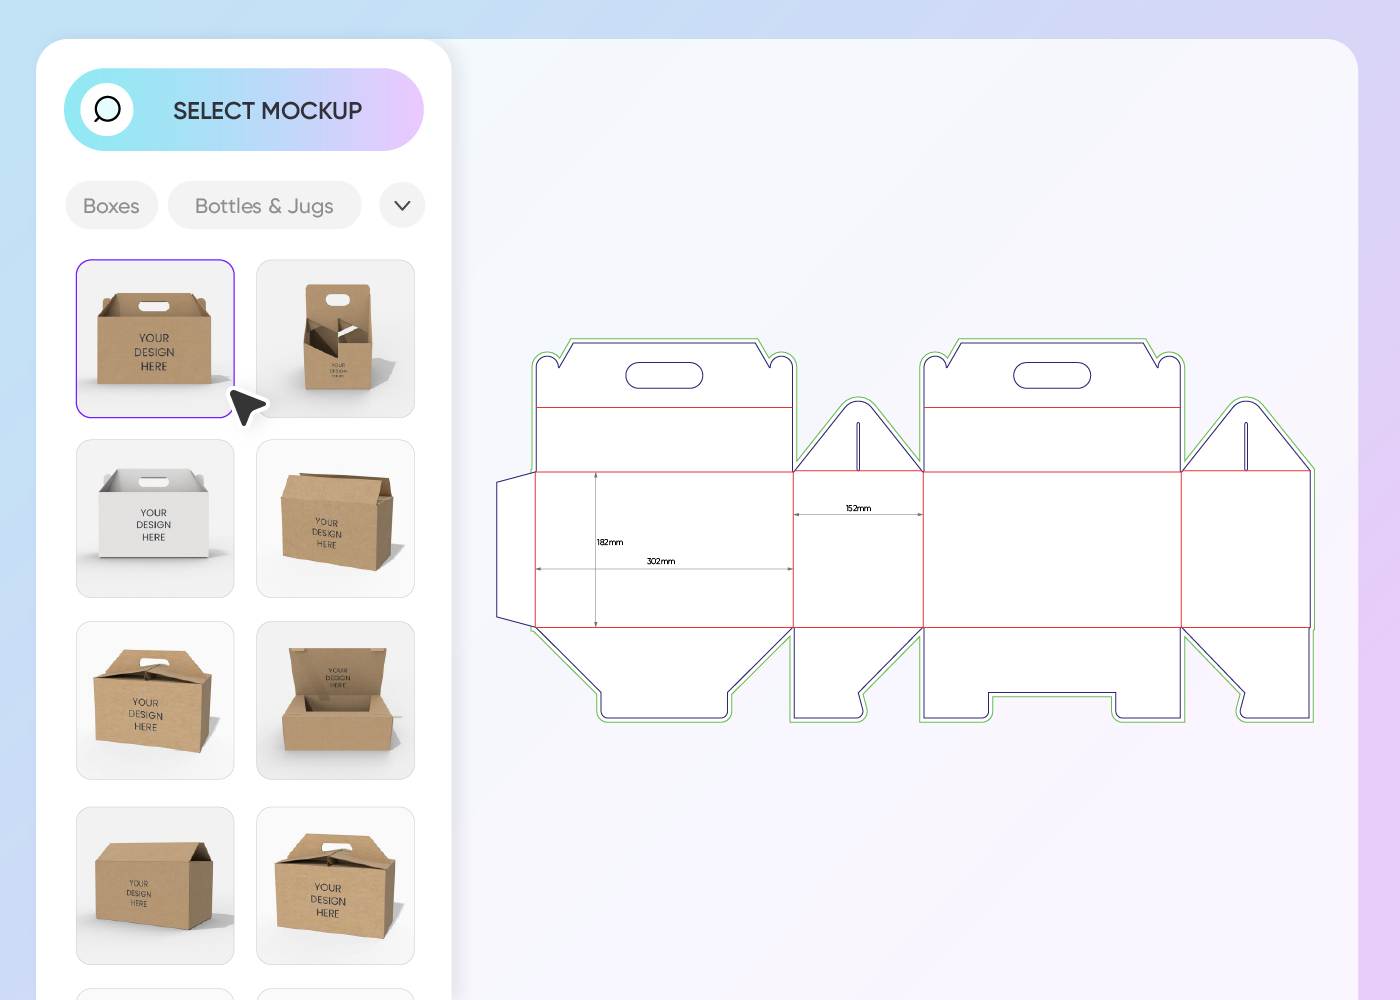Select the open shipping box mockup
This screenshot has height=1000, width=1400.
point(335,518)
